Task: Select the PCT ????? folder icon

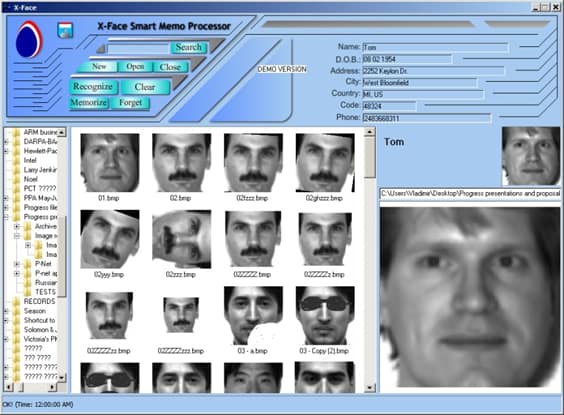Action: (16, 188)
